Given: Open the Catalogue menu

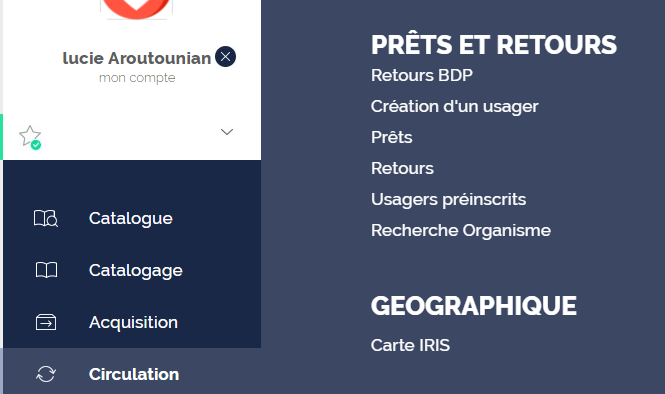Looking at the screenshot, I should point(131,218).
